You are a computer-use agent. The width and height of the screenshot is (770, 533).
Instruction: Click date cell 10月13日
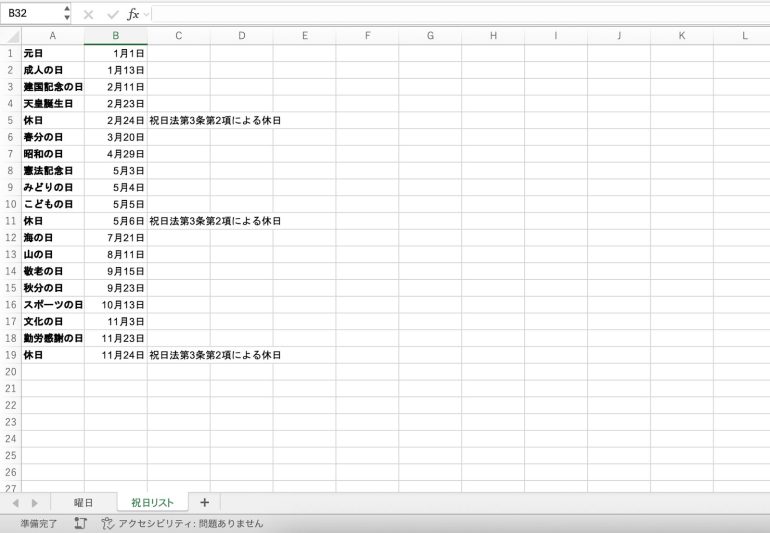tap(116, 305)
